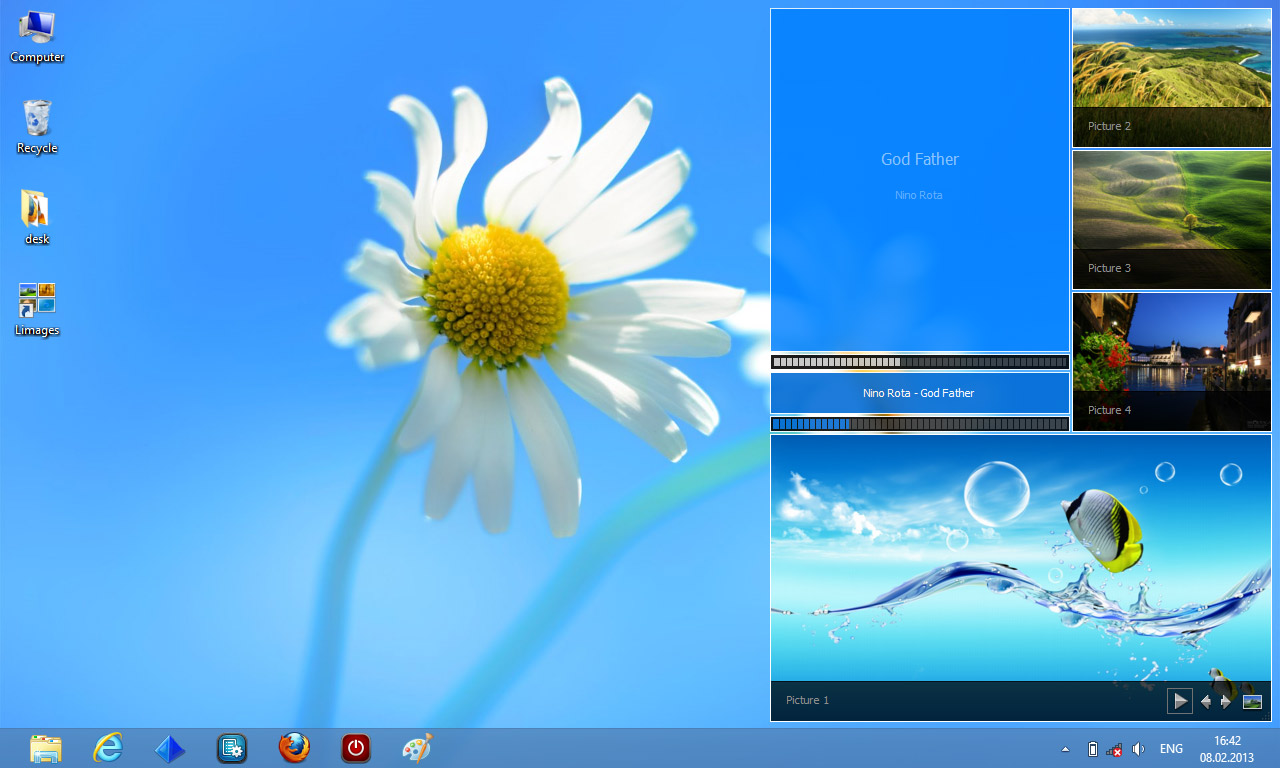The width and height of the screenshot is (1280, 768).
Task: Open File Explorer from the taskbar
Action: pos(46,748)
